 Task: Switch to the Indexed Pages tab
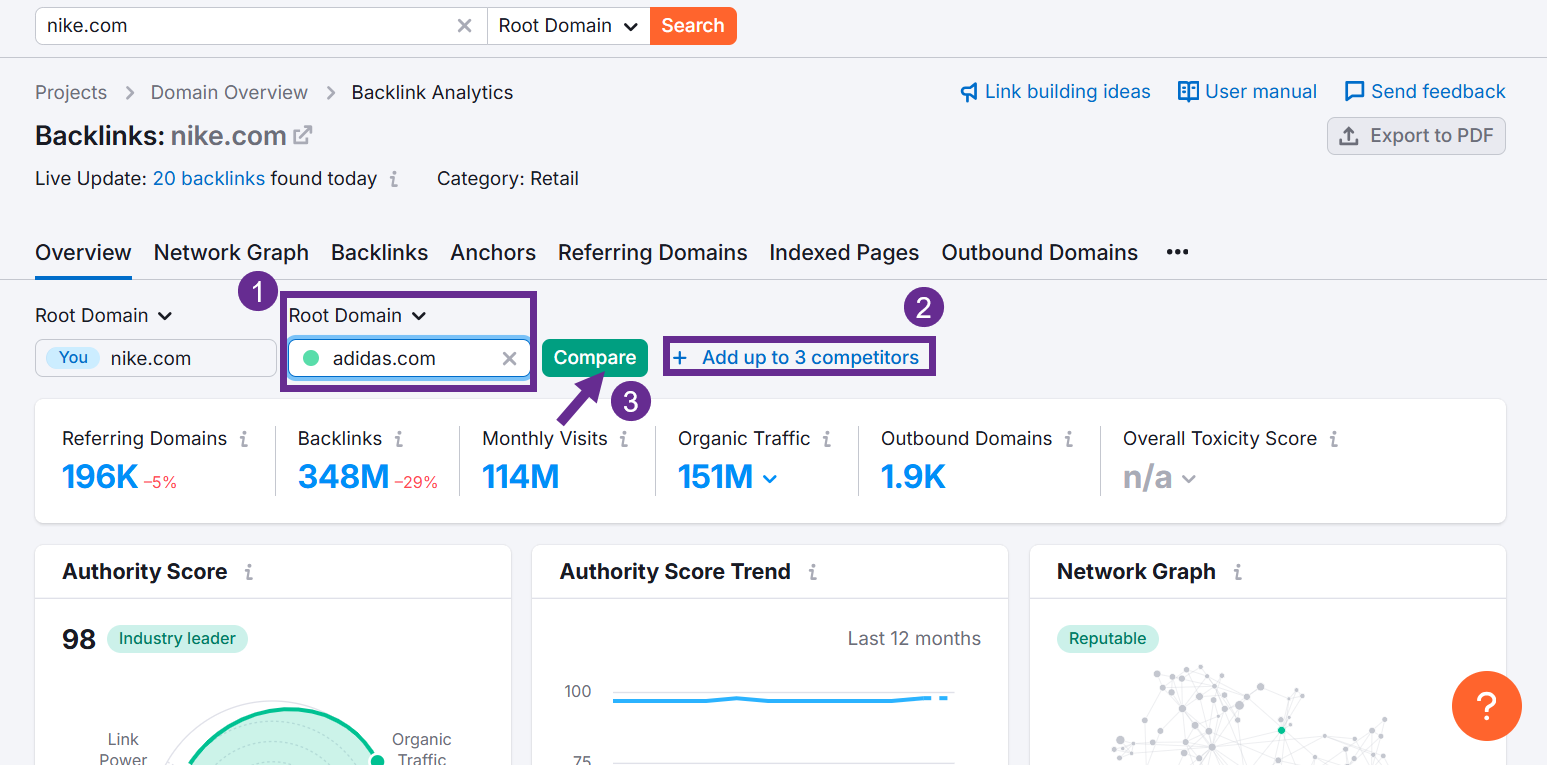[844, 253]
